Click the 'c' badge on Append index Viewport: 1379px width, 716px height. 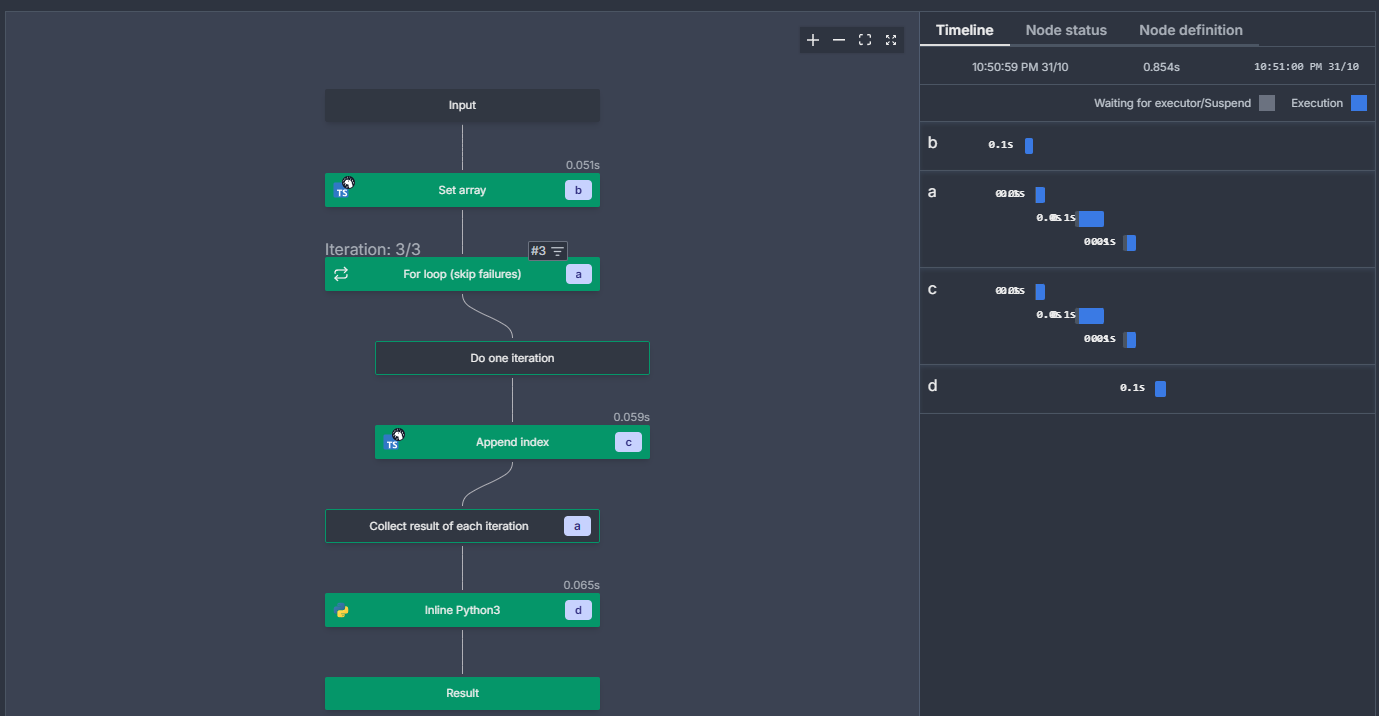[x=628, y=442]
